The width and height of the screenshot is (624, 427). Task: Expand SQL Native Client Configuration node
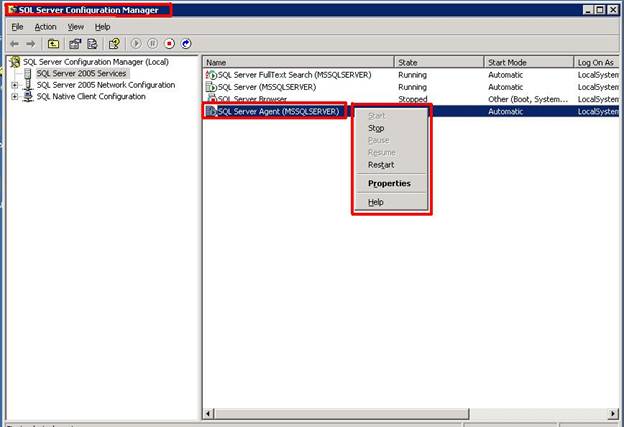15,97
